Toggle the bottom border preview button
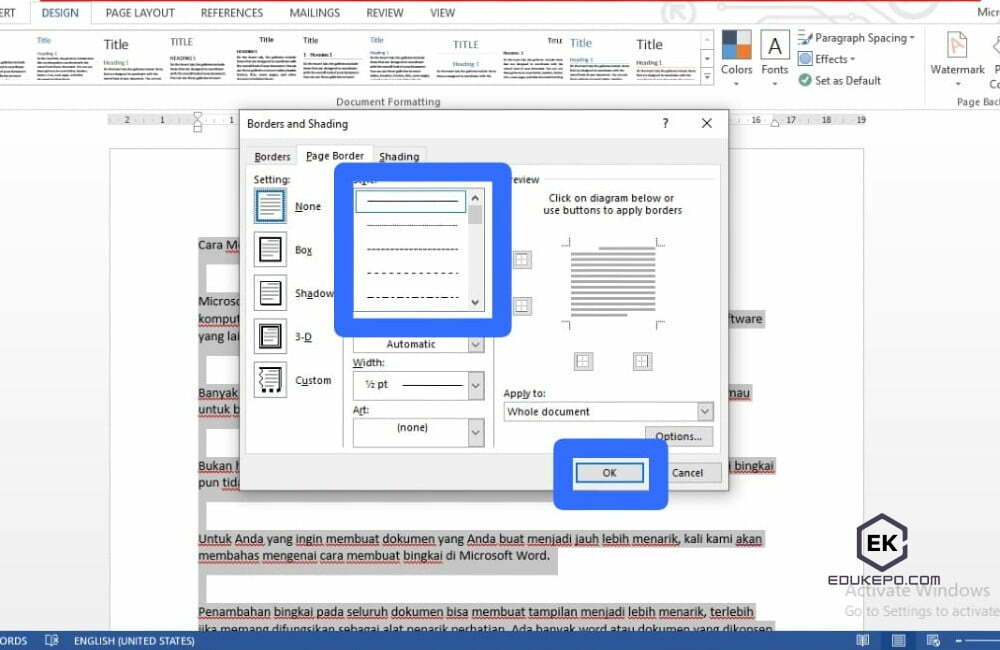1000x650 pixels. click(522, 306)
